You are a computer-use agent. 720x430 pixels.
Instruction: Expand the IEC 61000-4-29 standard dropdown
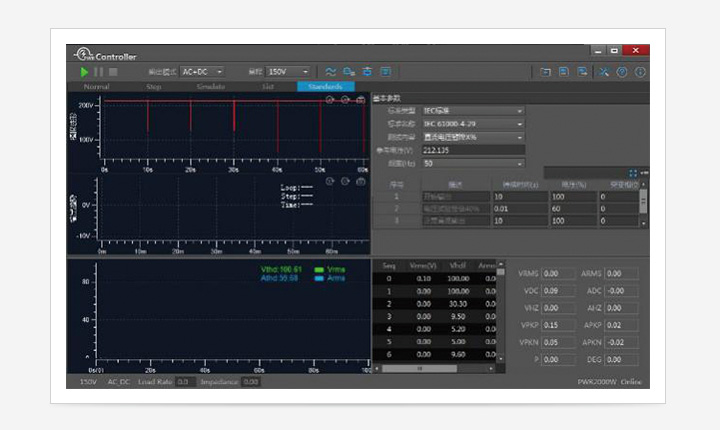coord(473,124)
